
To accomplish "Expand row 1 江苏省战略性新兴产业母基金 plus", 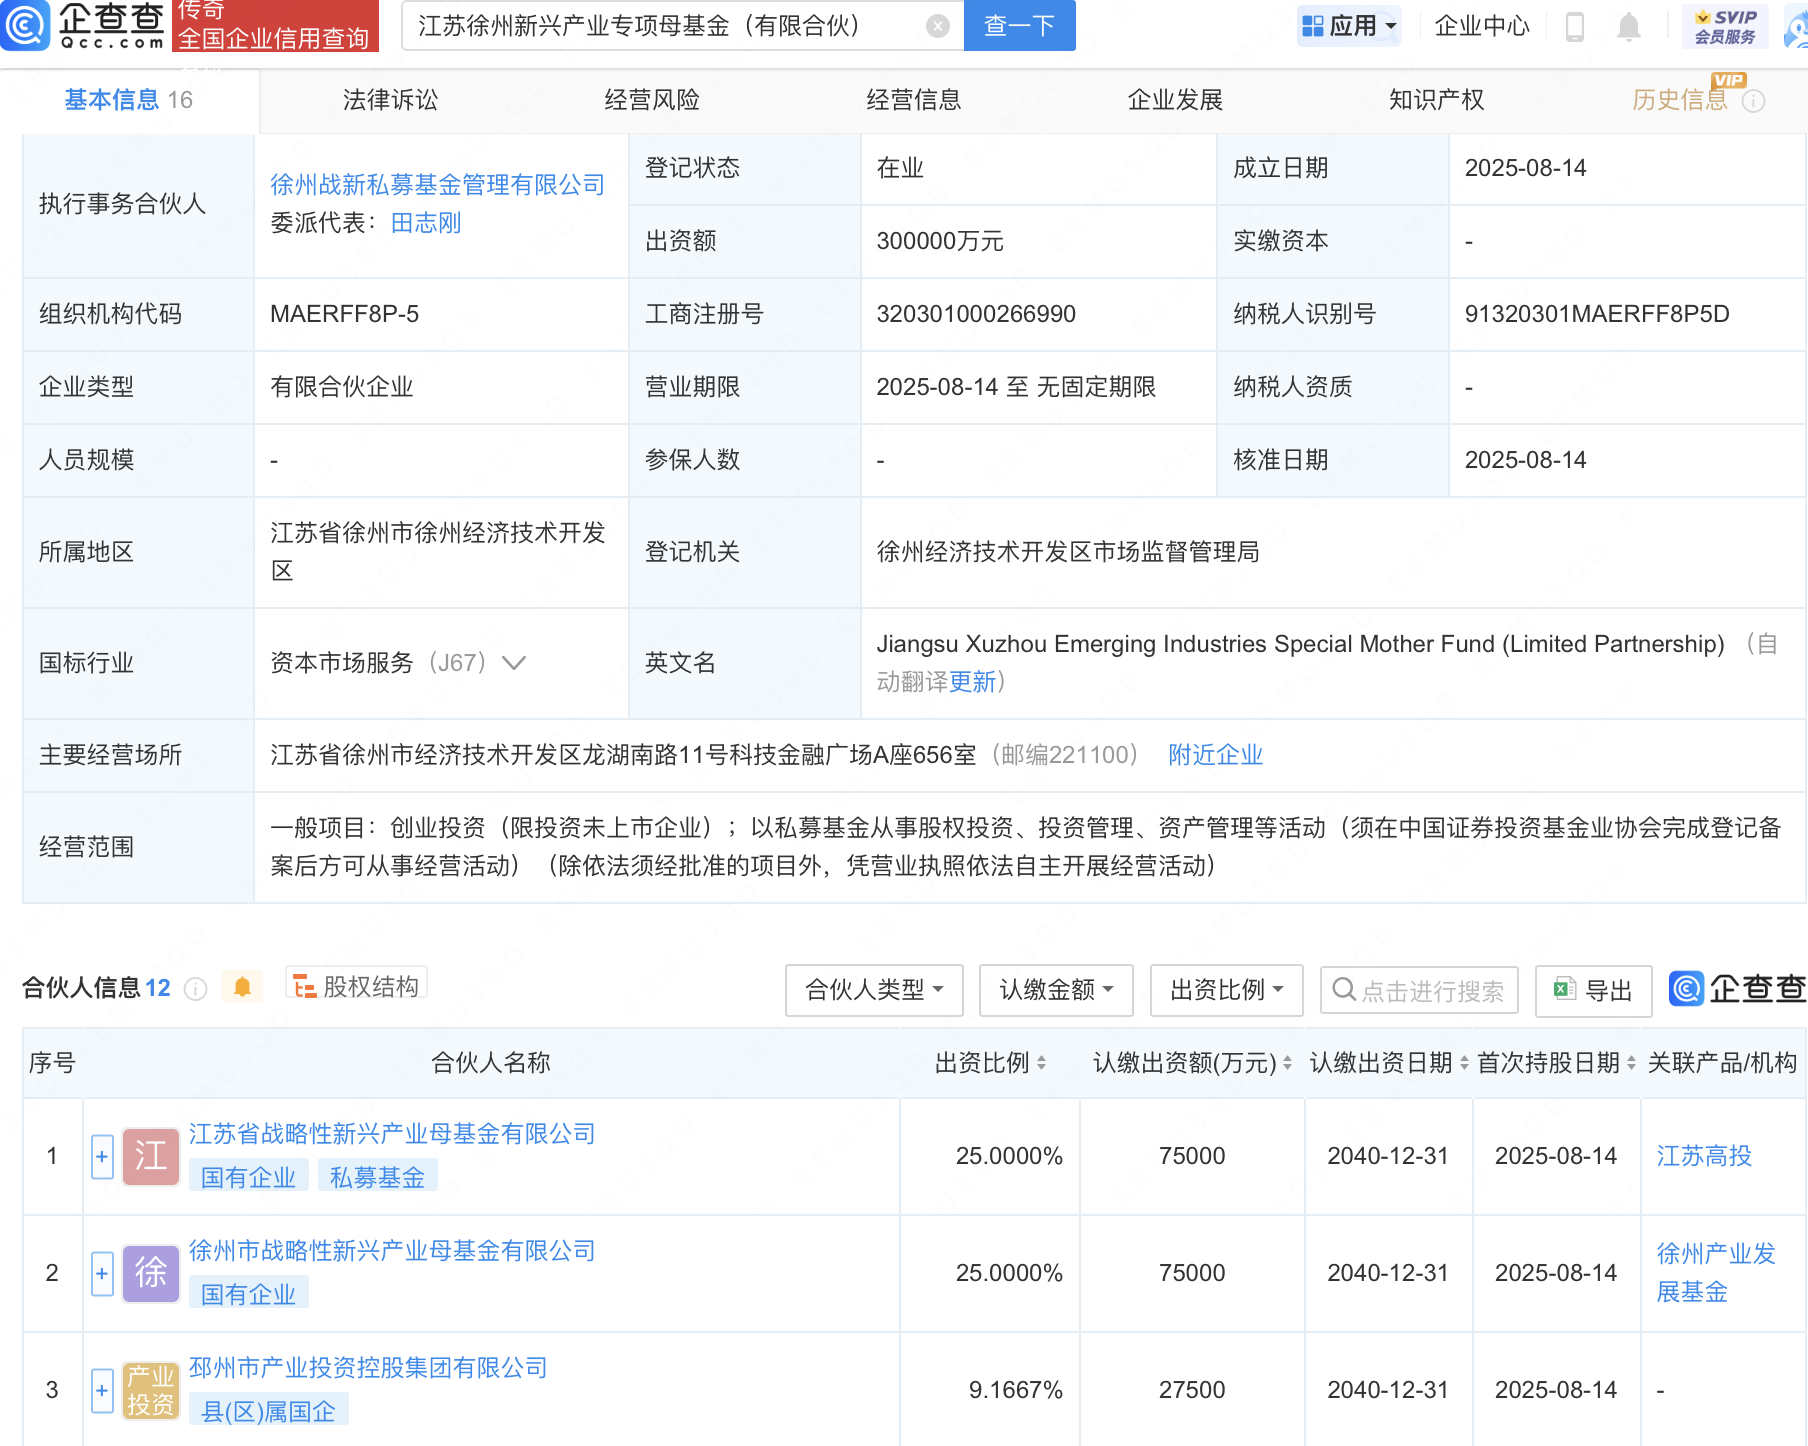I will pos(102,1156).
